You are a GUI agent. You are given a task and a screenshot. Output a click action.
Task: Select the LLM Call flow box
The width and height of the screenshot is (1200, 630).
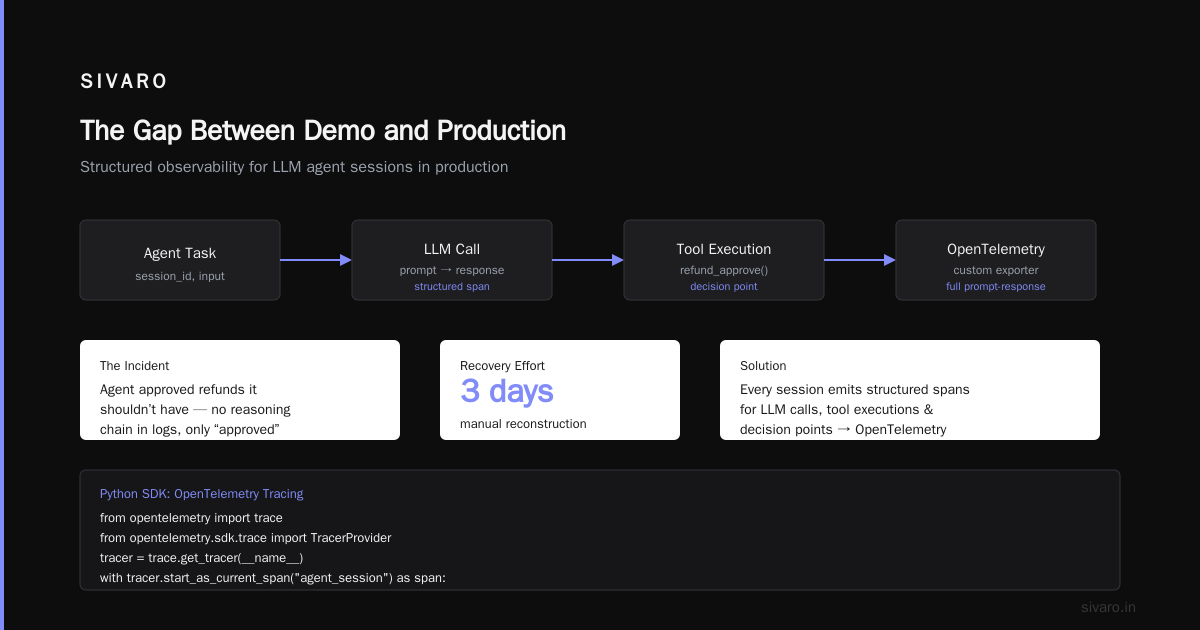coord(452,260)
